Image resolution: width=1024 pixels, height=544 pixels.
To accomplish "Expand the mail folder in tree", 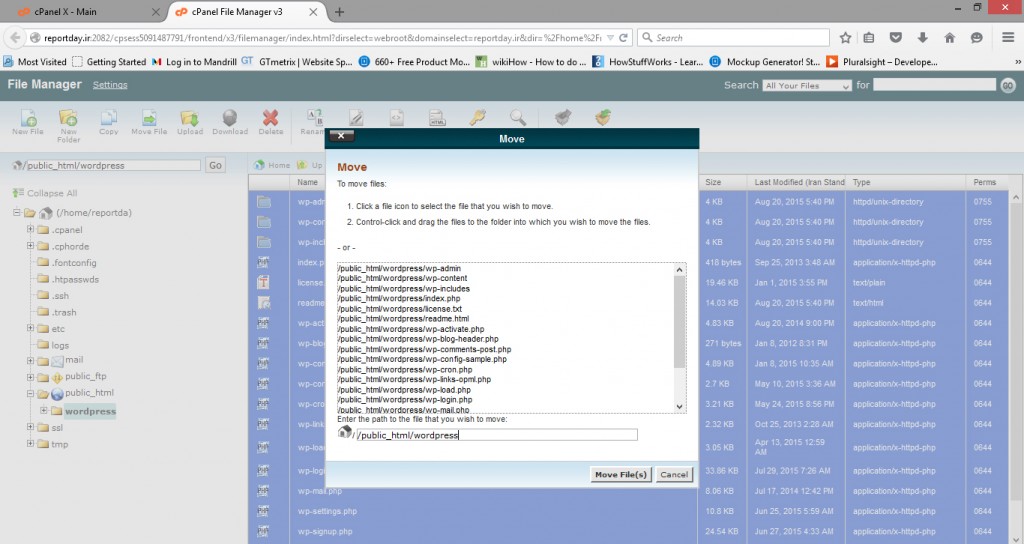I will pyautogui.click(x=31, y=360).
